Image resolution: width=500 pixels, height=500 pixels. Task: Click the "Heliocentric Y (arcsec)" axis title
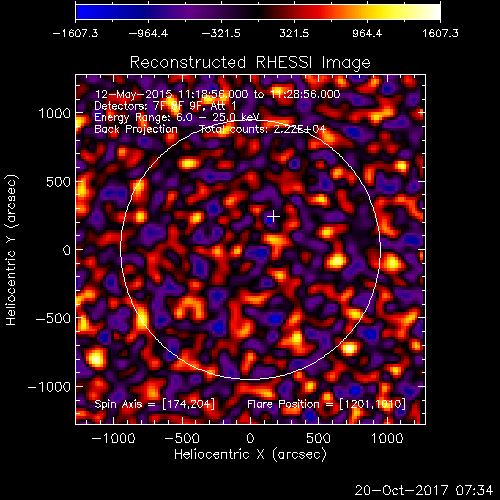pyautogui.click(x=11, y=250)
